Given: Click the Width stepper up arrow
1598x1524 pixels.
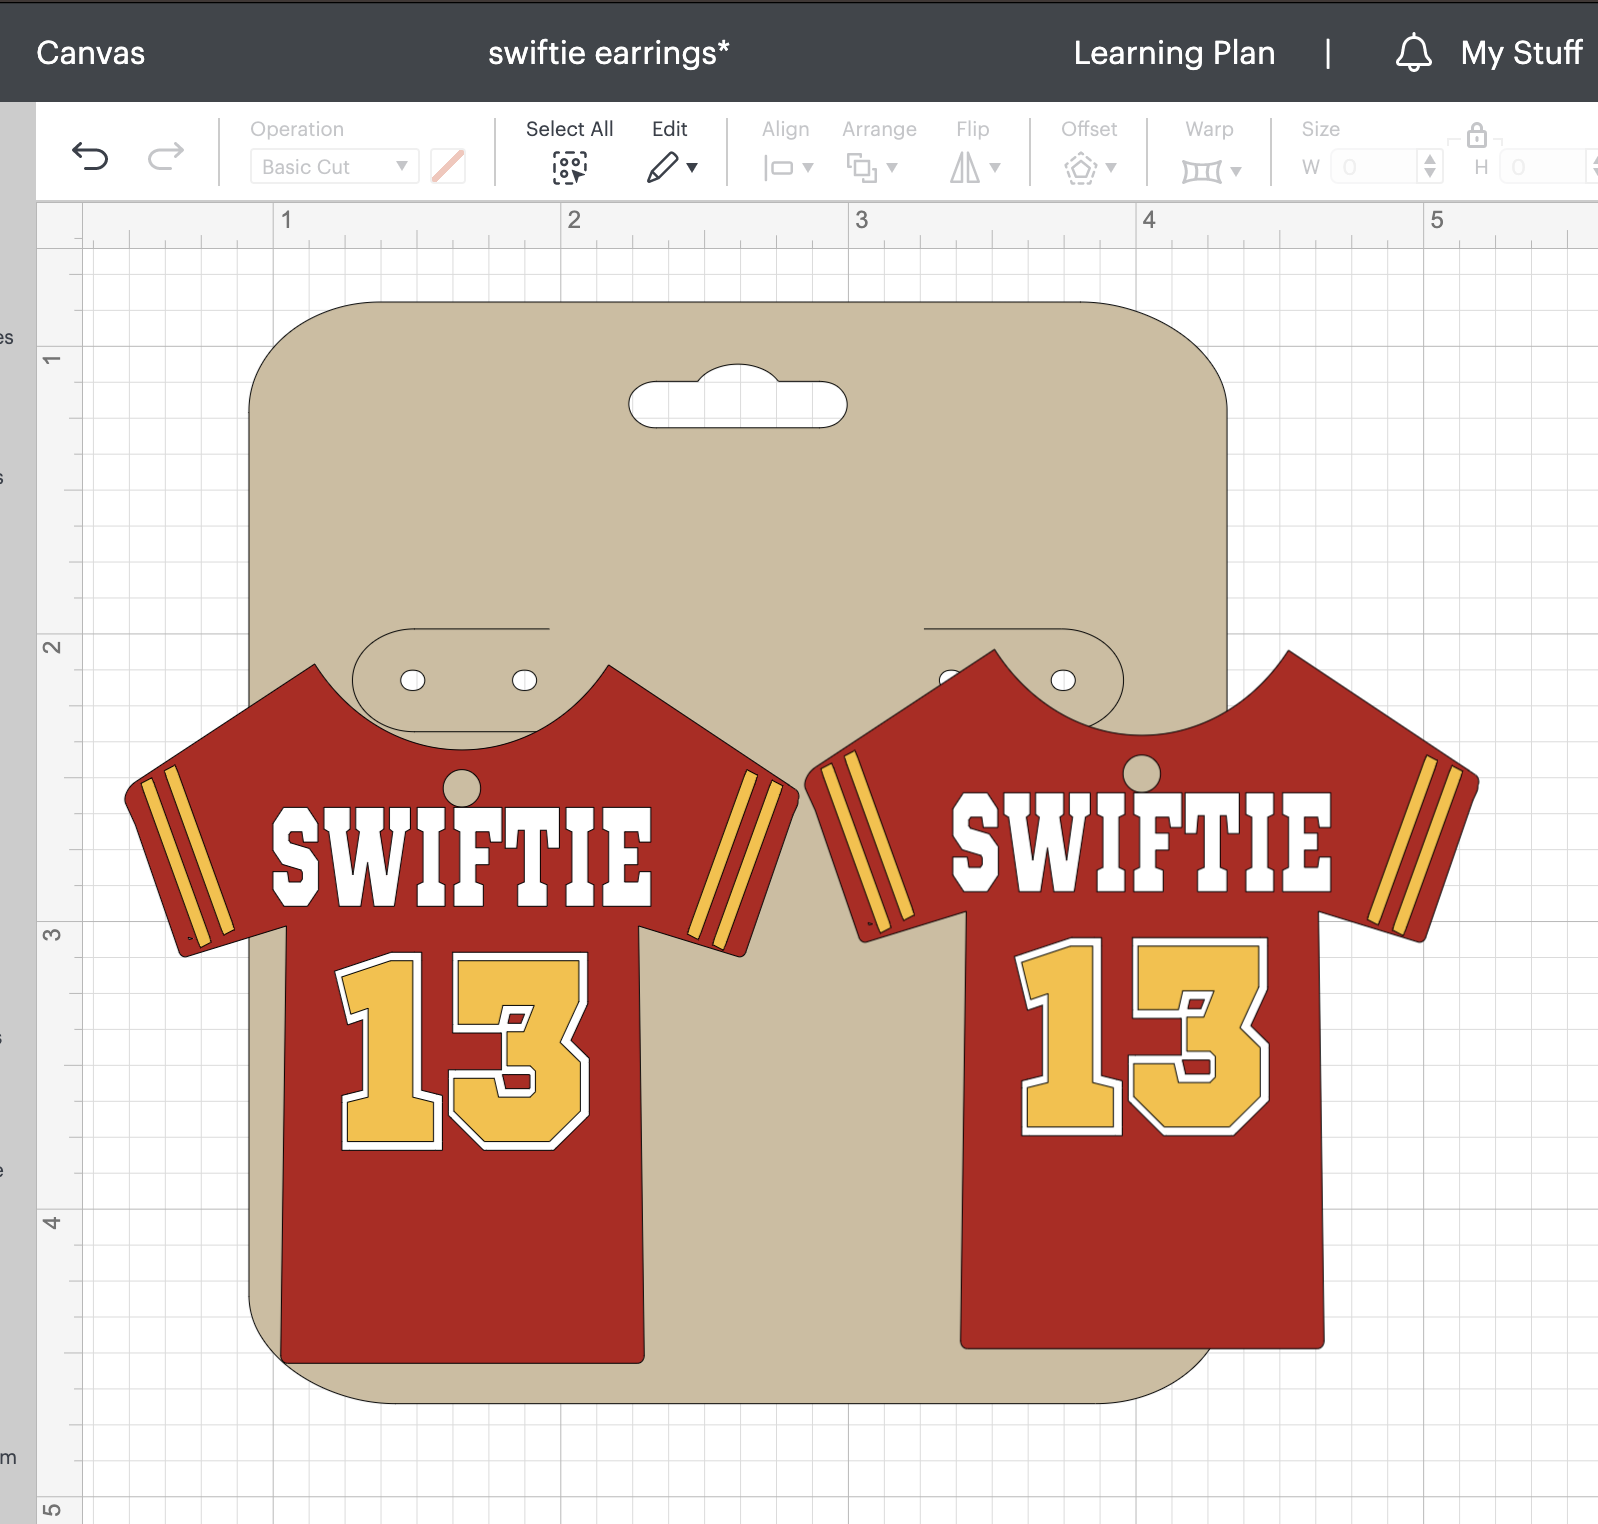Looking at the screenshot, I should [1430, 159].
